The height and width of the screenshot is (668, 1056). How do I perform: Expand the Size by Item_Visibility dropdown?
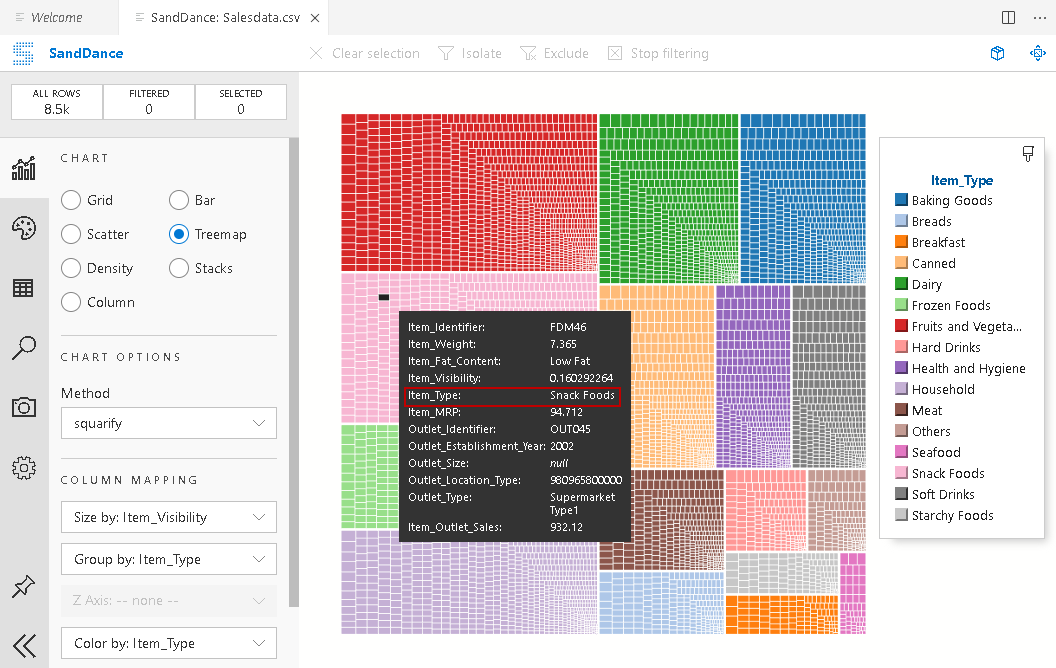(x=168, y=517)
